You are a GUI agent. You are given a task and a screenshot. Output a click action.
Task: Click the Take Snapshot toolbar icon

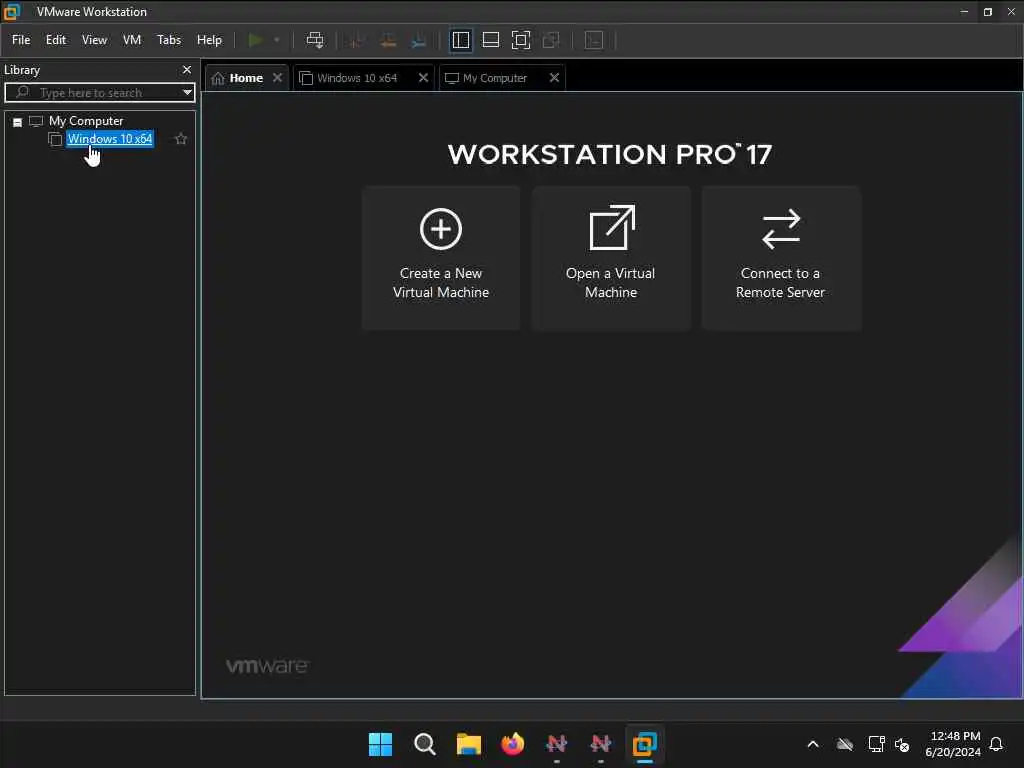(x=357, y=40)
